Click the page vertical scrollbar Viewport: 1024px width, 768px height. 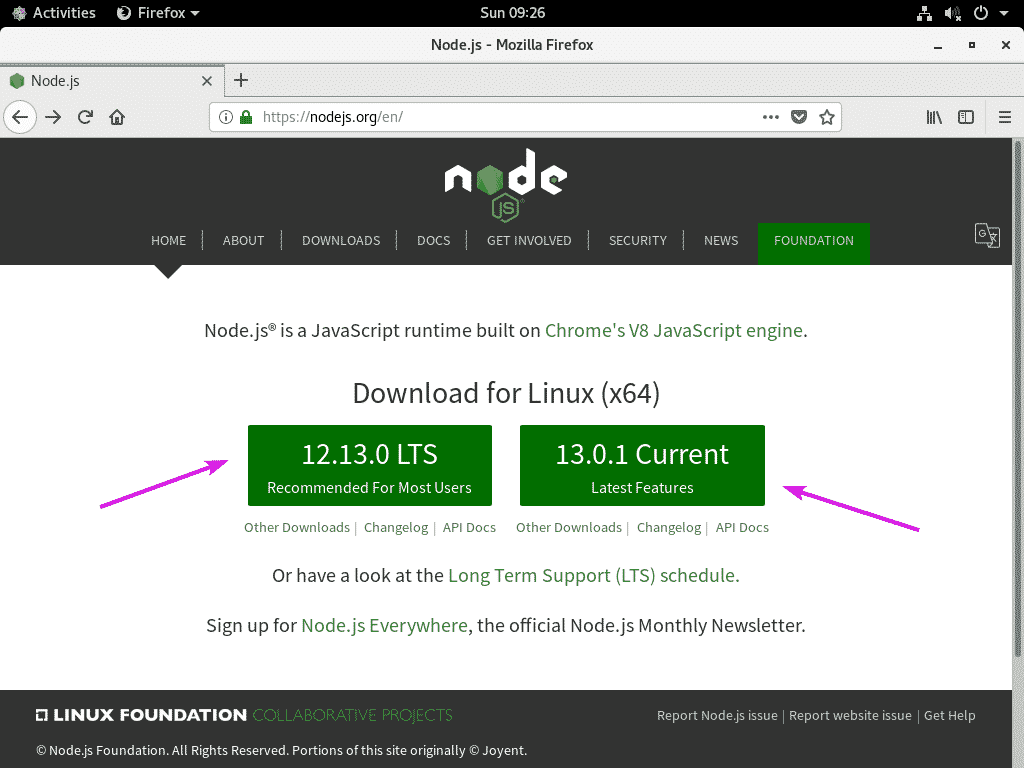tap(1017, 400)
